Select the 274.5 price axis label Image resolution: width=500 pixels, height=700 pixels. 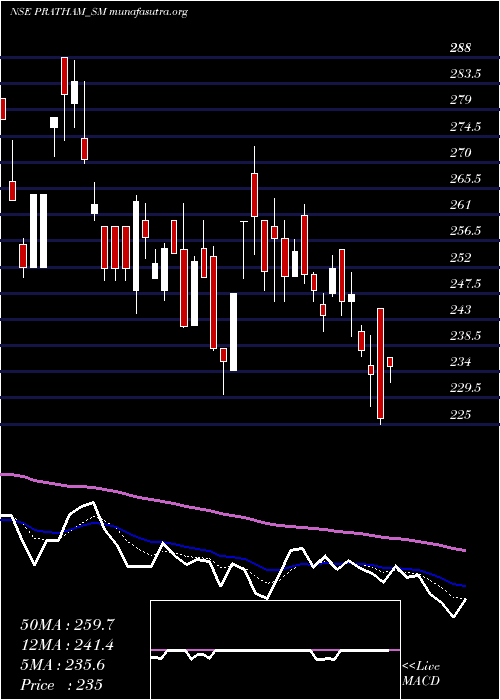pos(465,127)
